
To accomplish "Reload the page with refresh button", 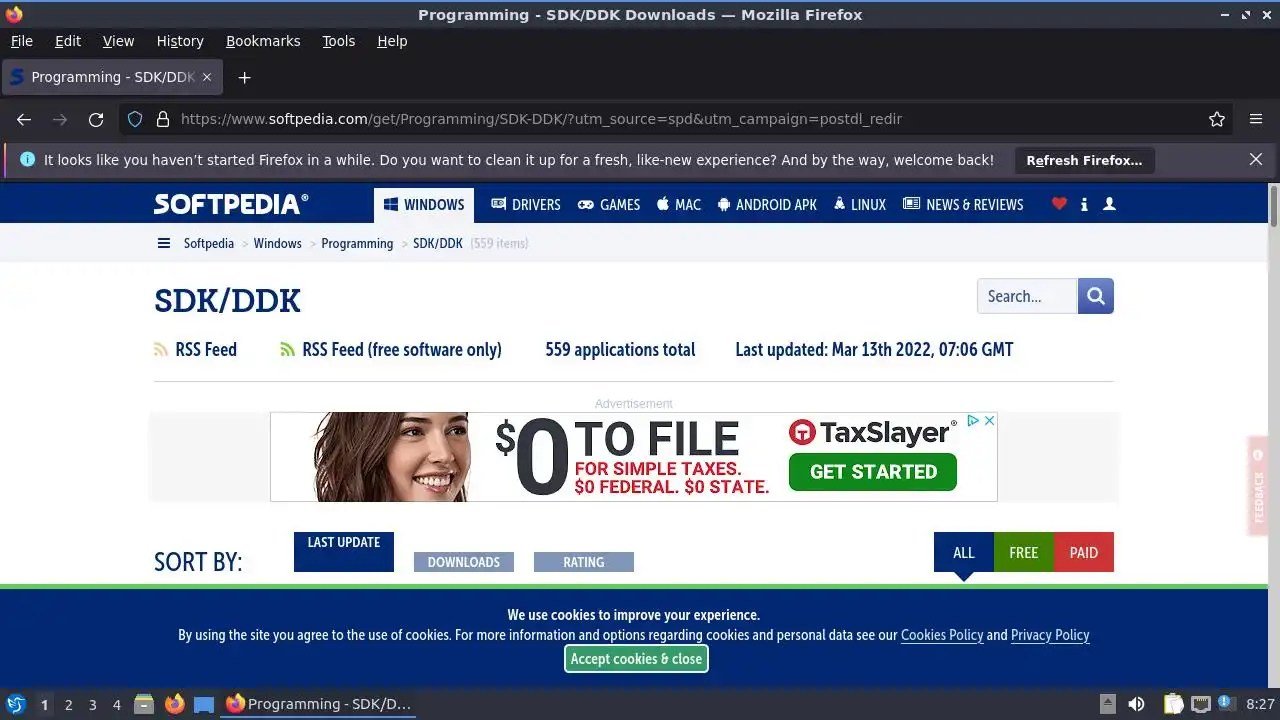I will (x=96, y=119).
